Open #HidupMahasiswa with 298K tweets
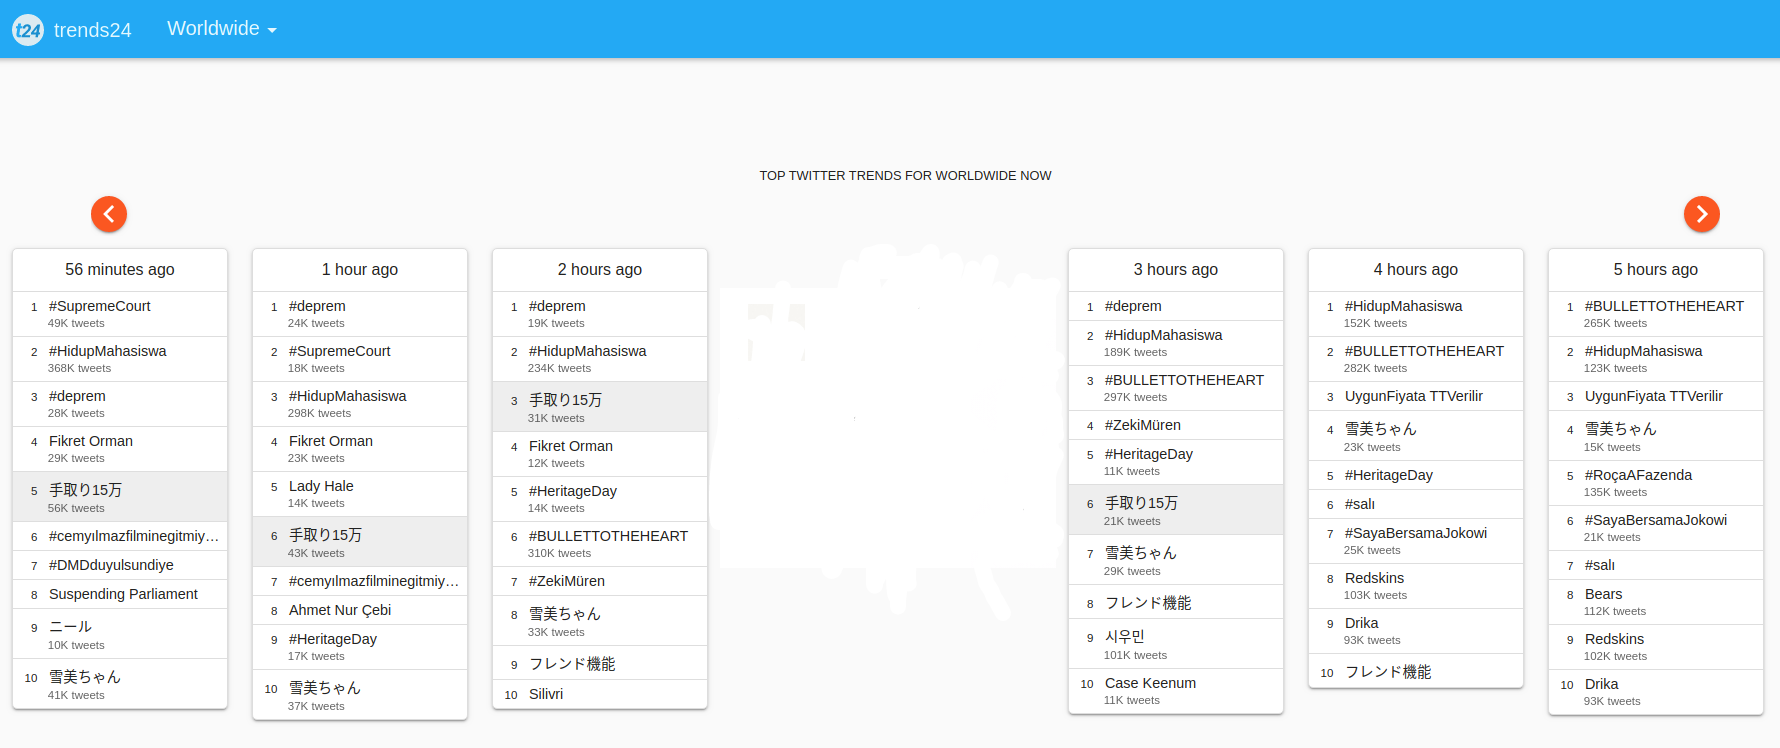The height and width of the screenshot is (748, 1780). point(348,396)
